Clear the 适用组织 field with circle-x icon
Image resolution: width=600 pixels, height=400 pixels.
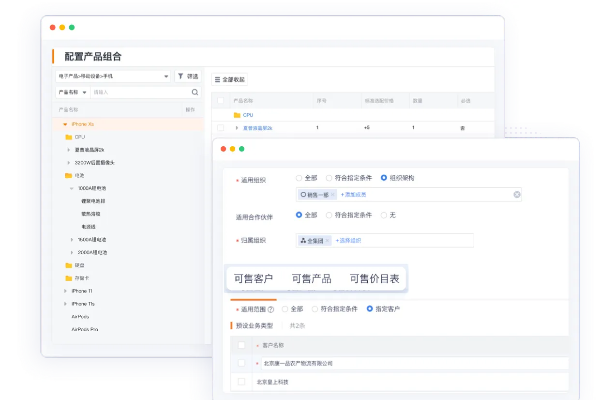(517, 194)
